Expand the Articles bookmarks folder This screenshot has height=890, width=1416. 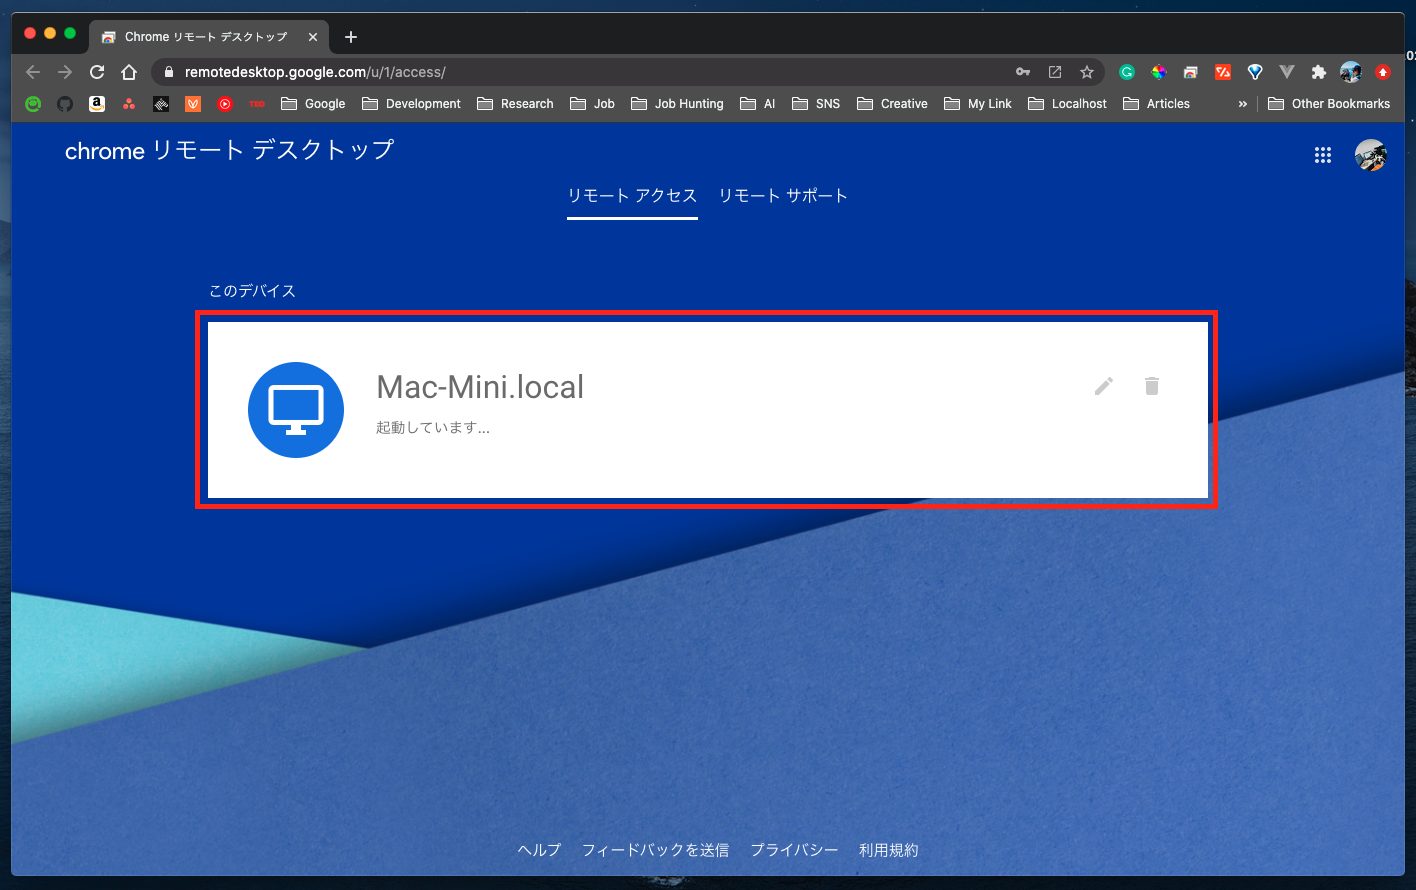tap(1156, 103)
